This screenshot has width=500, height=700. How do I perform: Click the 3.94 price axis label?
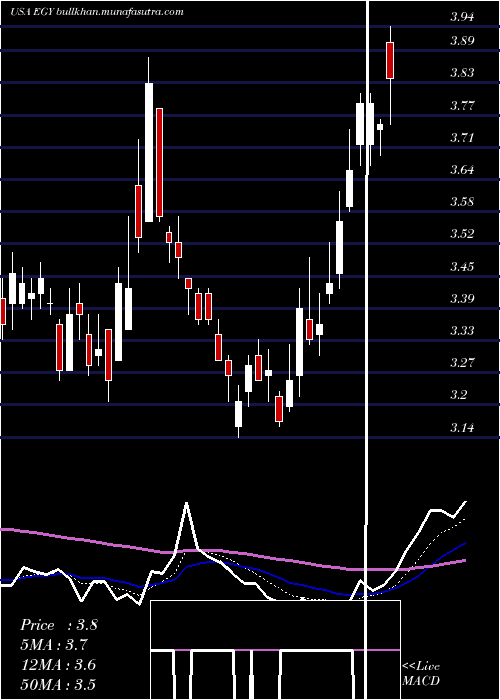[x=462, y=17]
